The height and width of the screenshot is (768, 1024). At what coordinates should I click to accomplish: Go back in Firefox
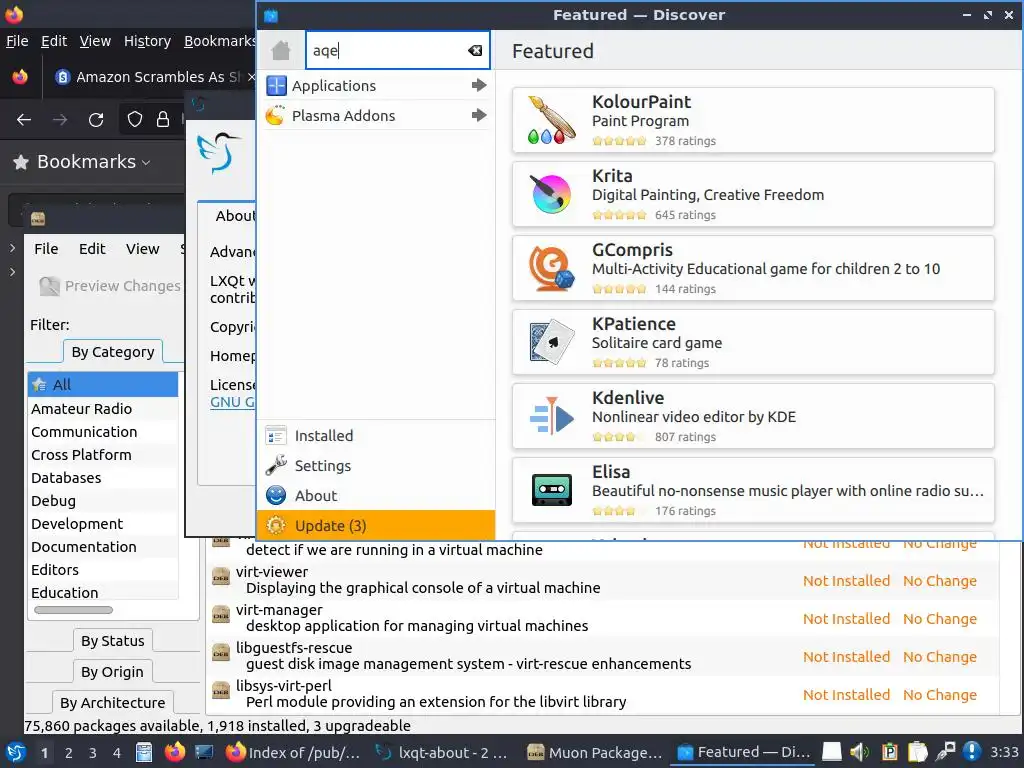(x=24, y=120)
